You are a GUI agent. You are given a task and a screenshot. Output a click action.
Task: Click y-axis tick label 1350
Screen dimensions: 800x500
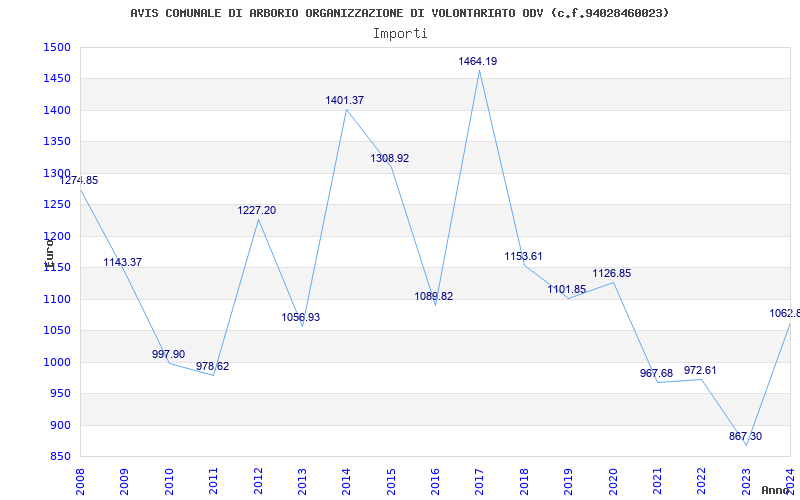pos(57,142)
